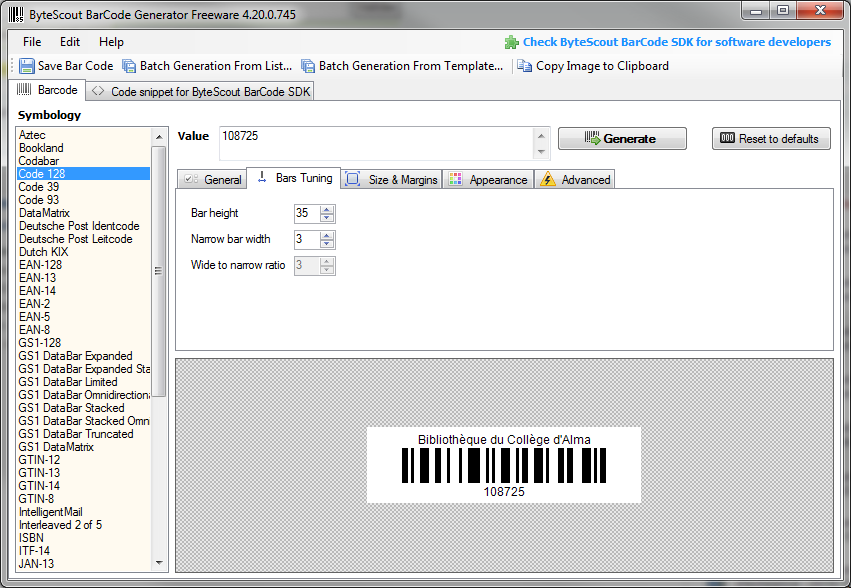Viewport: 851px width, 588px height.
Task: Click the Value field scroll up arrow
Action: pos(541,136)
